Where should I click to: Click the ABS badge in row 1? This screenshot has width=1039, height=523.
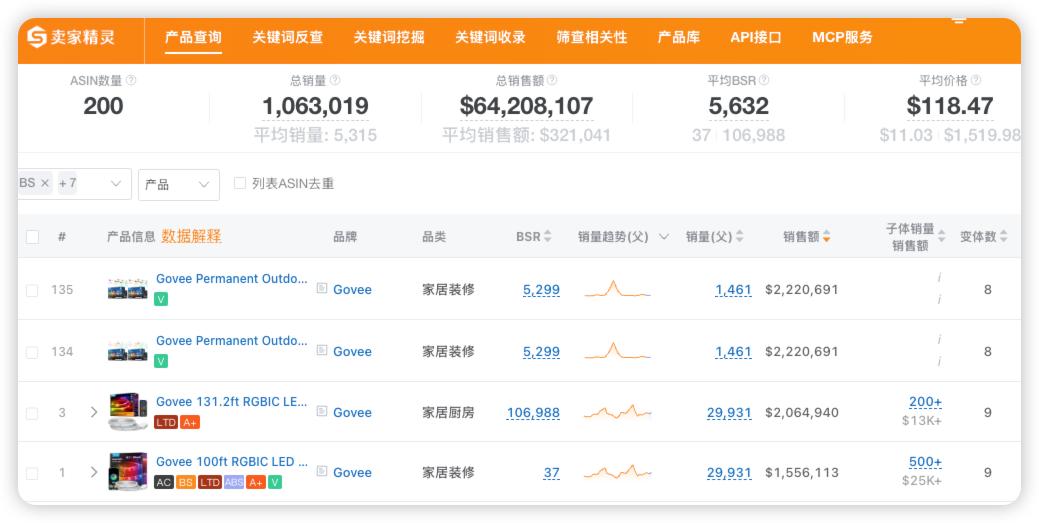pos(234,483)
